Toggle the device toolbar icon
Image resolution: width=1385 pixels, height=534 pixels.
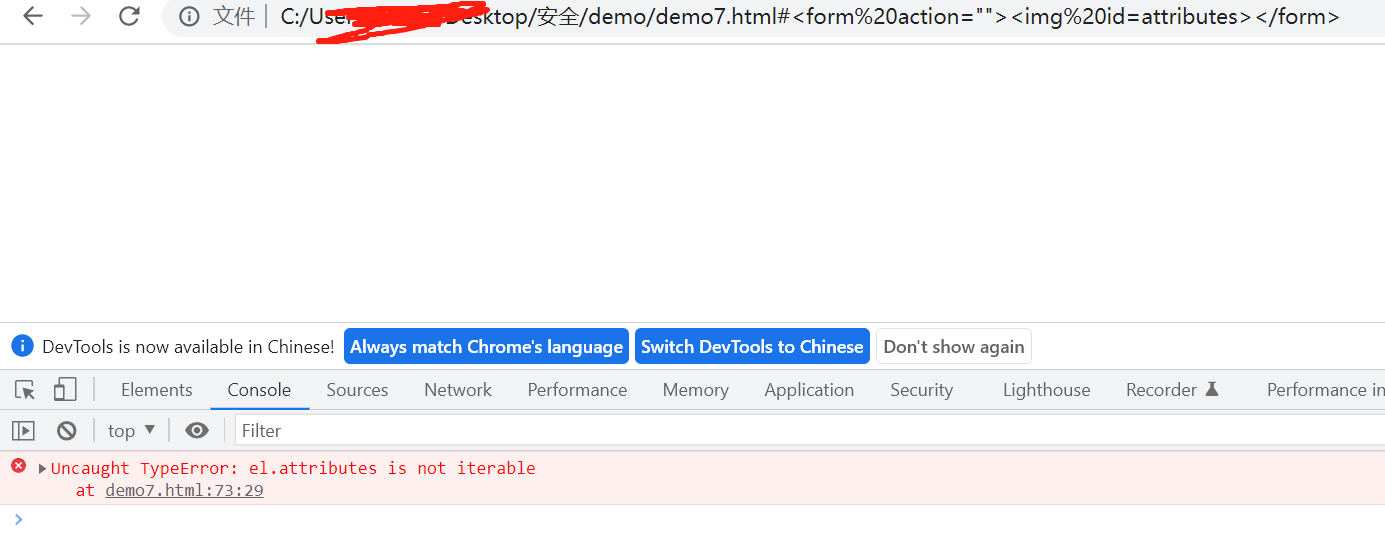65,390
